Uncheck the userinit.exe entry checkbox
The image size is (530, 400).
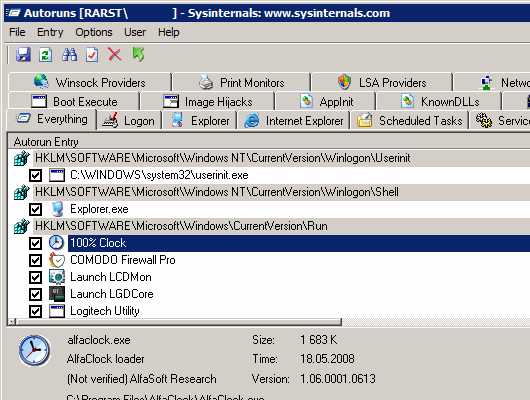coord(35,175)
